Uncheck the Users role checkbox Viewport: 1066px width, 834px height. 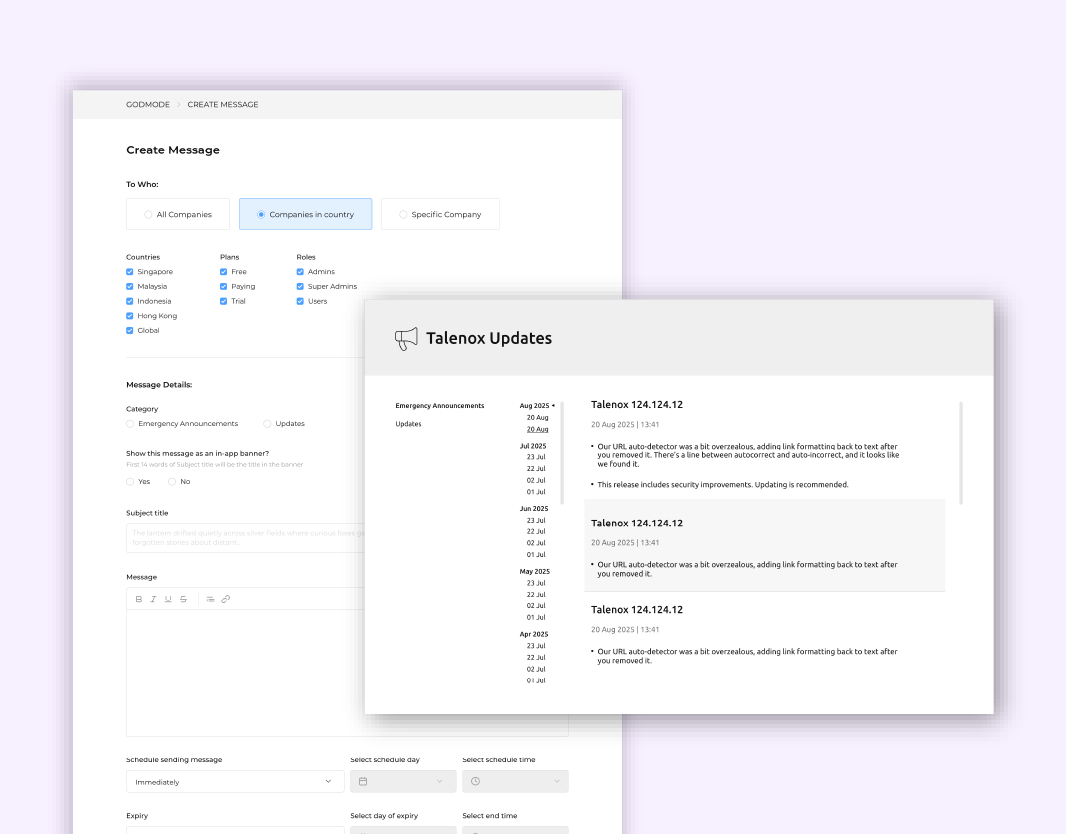pos(300,301)
